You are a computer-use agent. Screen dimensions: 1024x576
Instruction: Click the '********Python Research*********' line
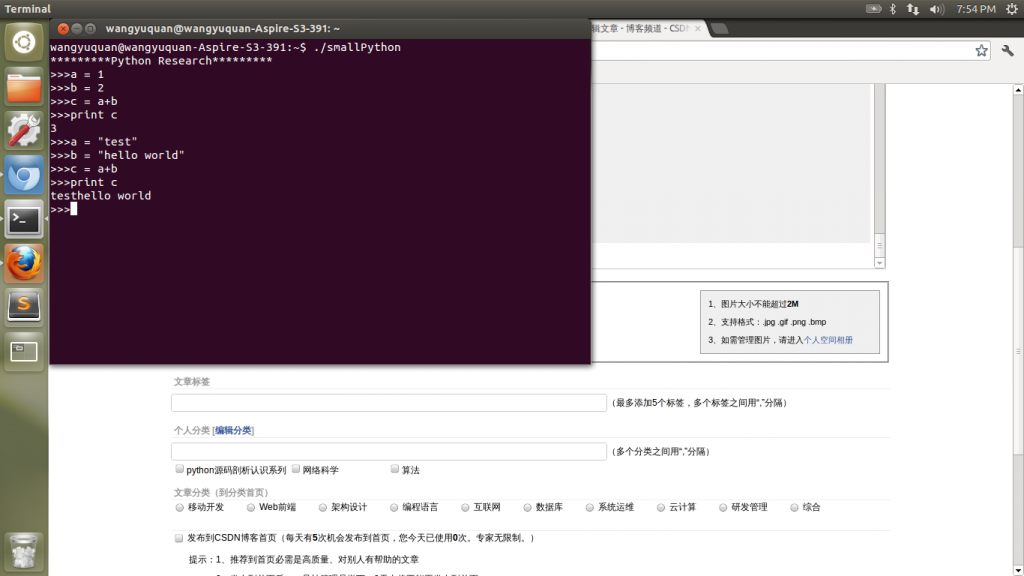click(161, 61)
